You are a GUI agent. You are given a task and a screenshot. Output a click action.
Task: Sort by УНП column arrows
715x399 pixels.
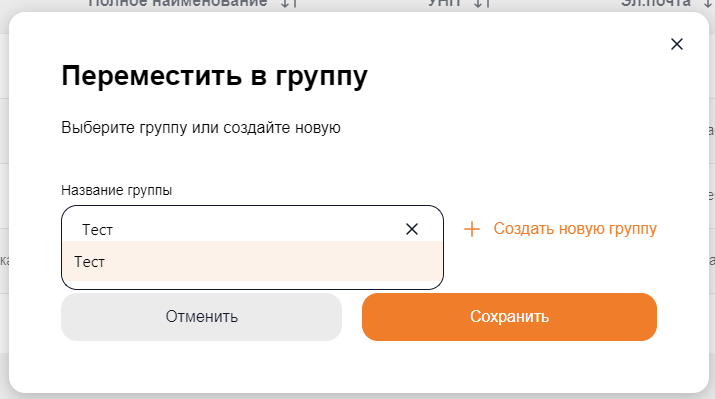482,4
